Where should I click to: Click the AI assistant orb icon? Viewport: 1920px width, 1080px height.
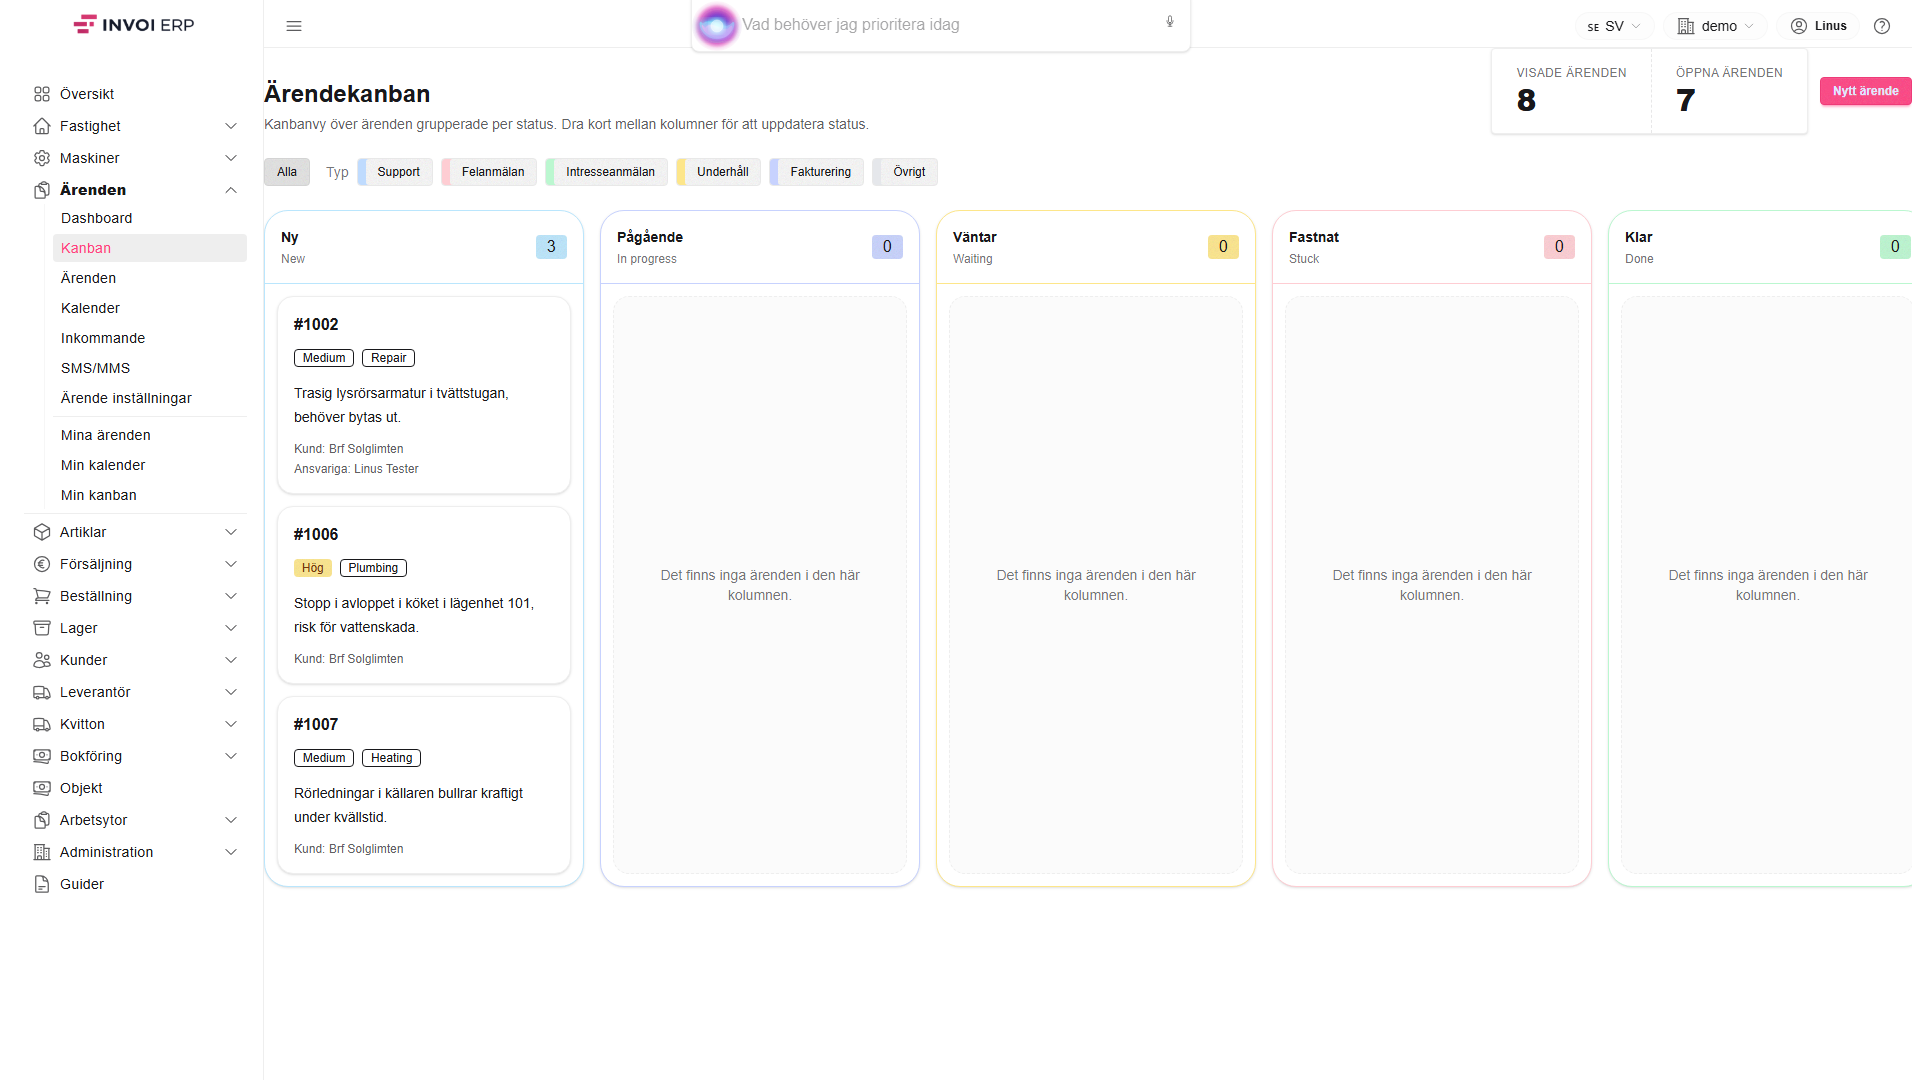pyautogui.click(x=716, y=25)
